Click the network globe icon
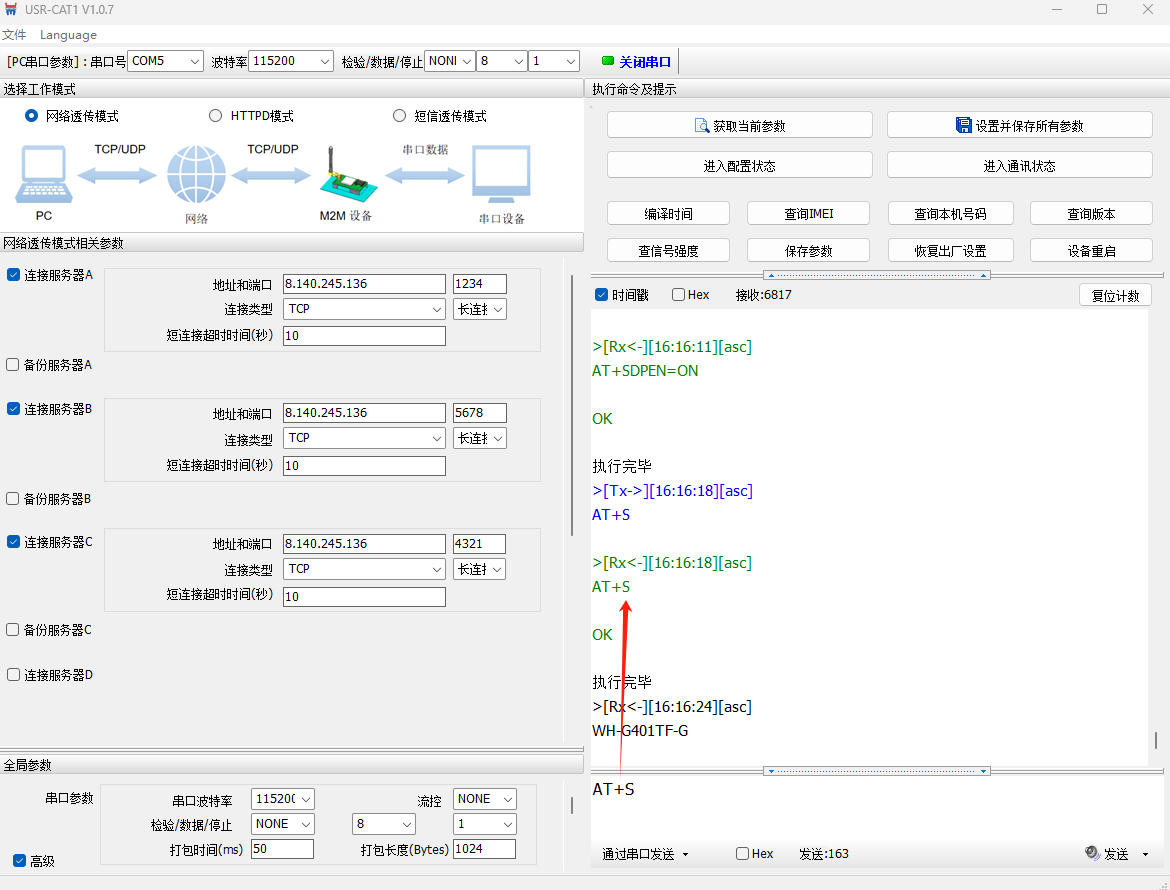Screen dimensions: 1170x890 (x=196, y=175)
